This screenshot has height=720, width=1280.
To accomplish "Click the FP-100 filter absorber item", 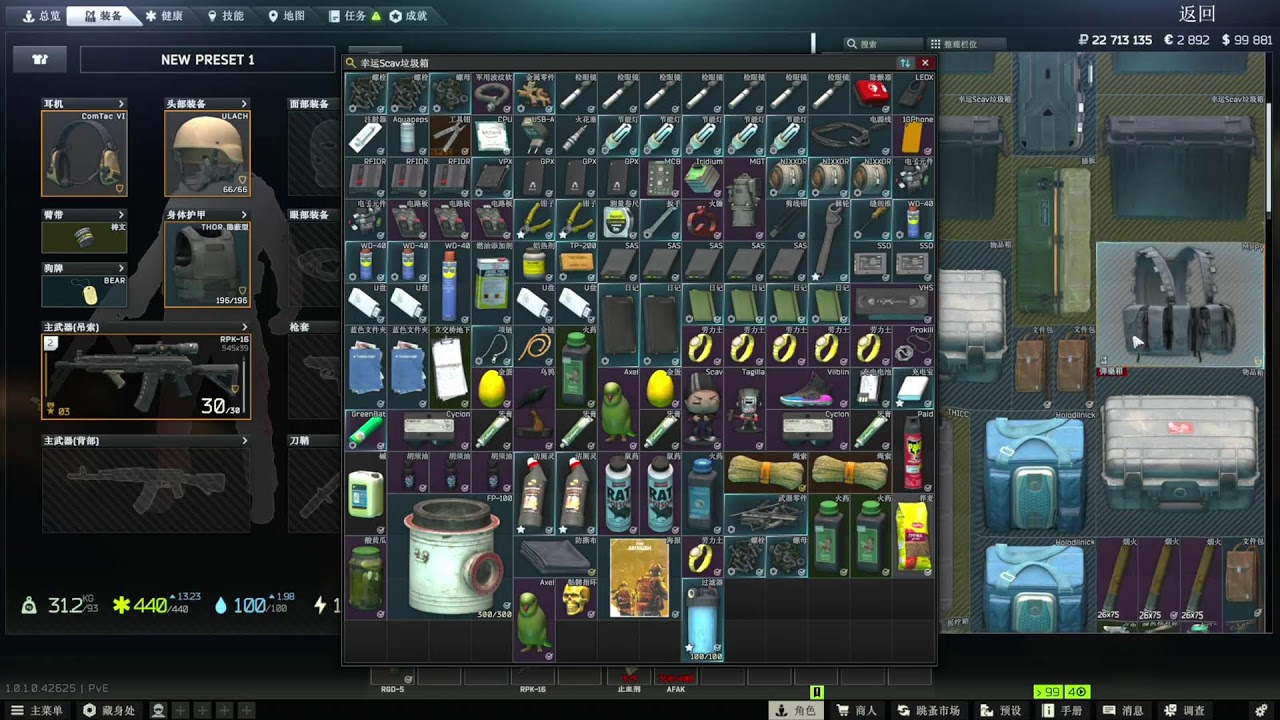I will (x=450, y=555).
